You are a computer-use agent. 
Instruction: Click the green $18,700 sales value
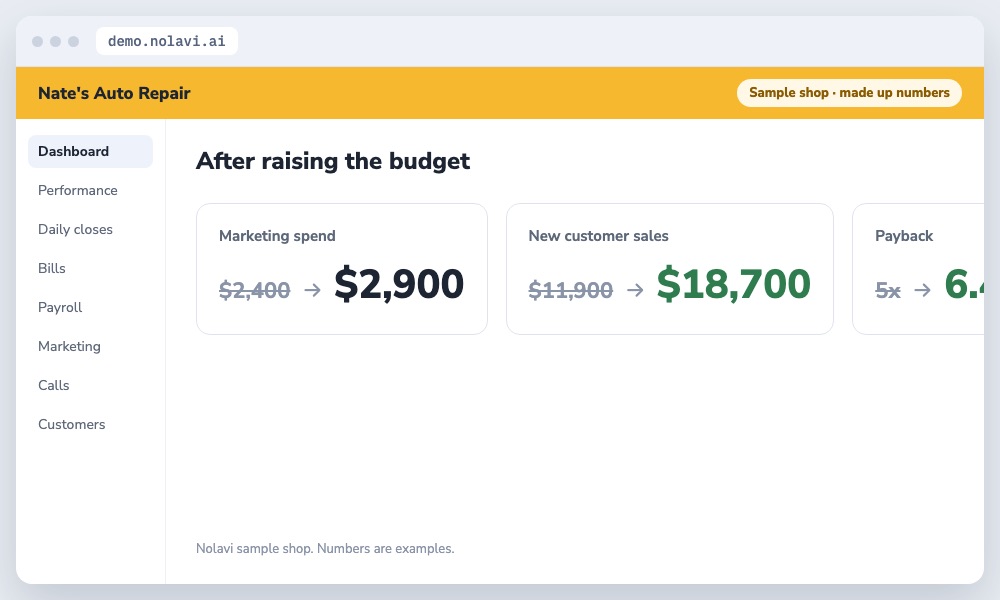click(733, 284)
